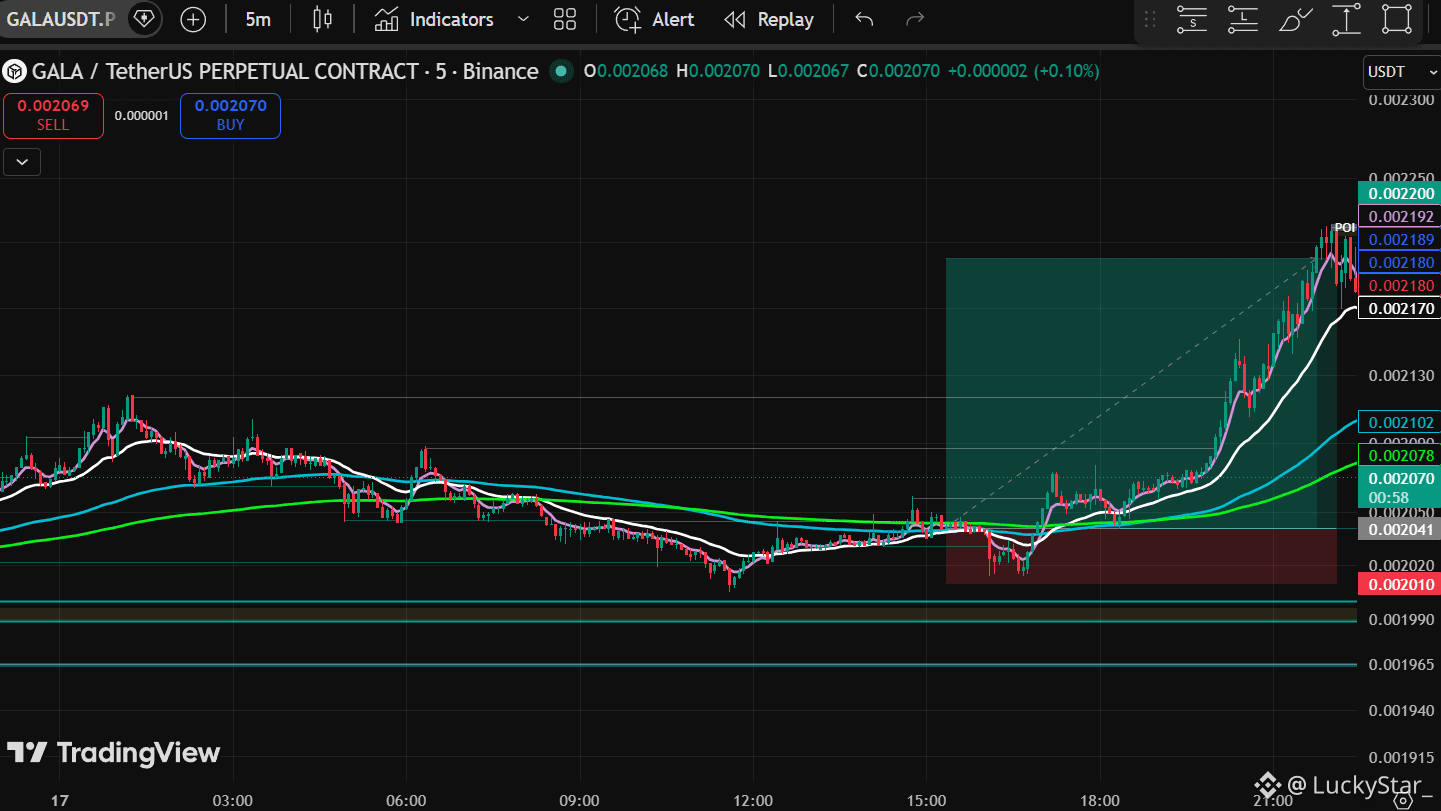Image resolution: width=1441 pixels, height=811 pixels.
Task: Start bar Replay mode
Action: tap(769, 19)
